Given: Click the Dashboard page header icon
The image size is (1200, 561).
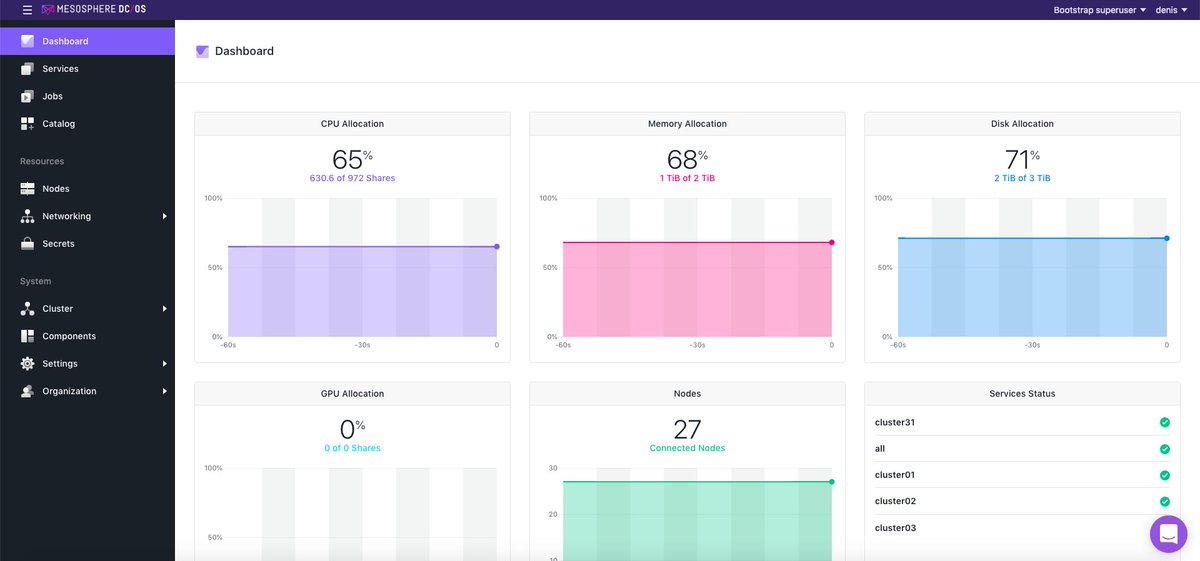Looking at the screenshot, I should point(202,51).
